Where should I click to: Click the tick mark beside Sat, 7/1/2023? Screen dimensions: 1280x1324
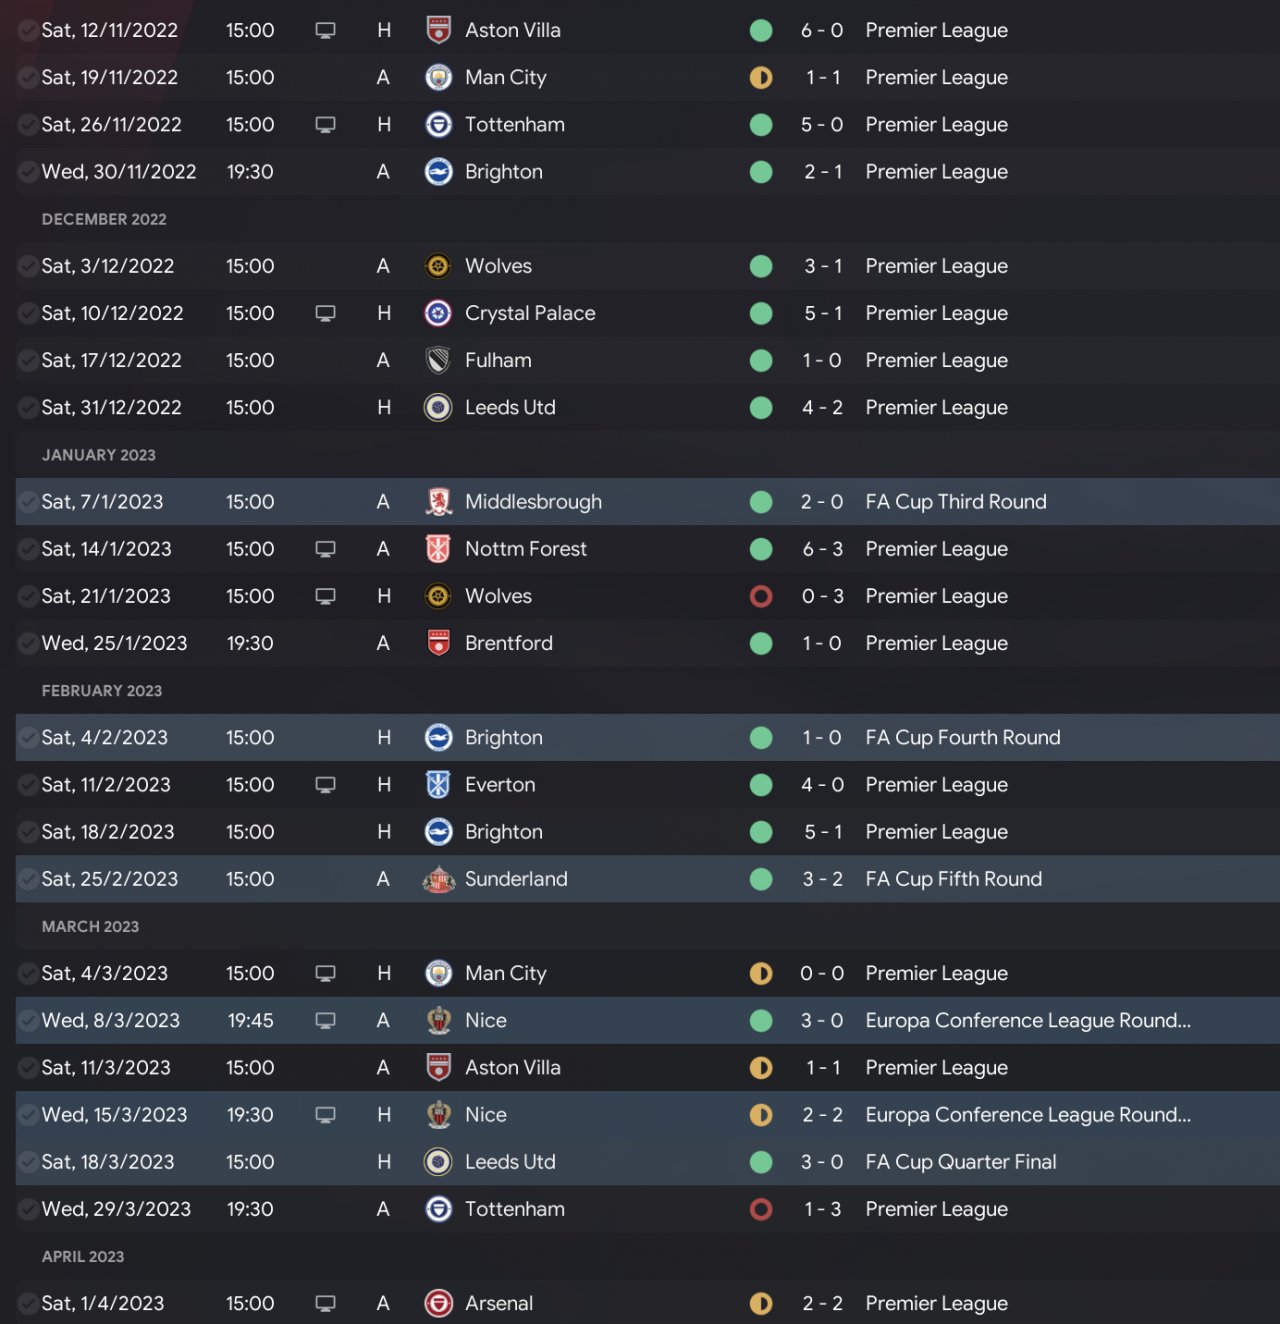pos(28,502)
